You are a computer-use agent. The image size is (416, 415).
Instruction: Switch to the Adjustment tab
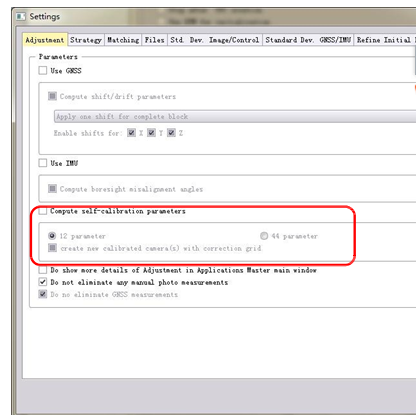pyautogui.click(x=45, y=40)
